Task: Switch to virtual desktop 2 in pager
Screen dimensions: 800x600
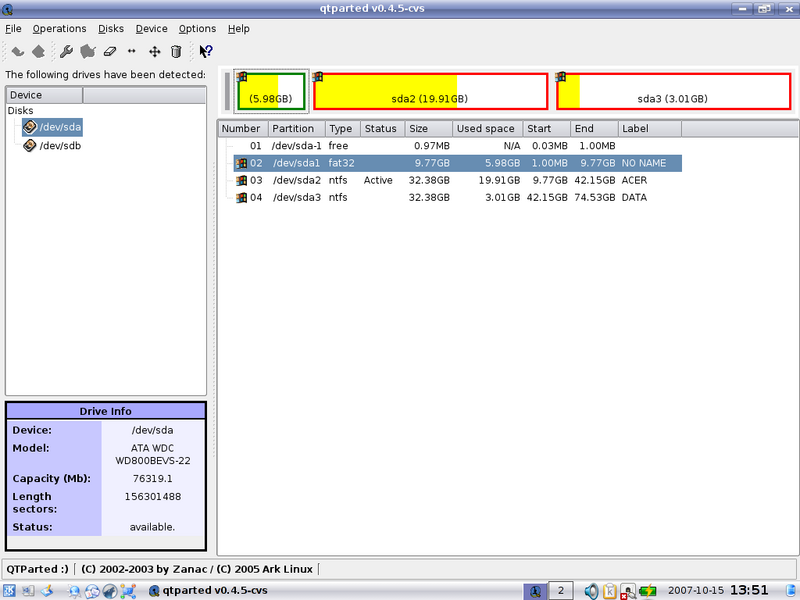Action: [561, 591]
